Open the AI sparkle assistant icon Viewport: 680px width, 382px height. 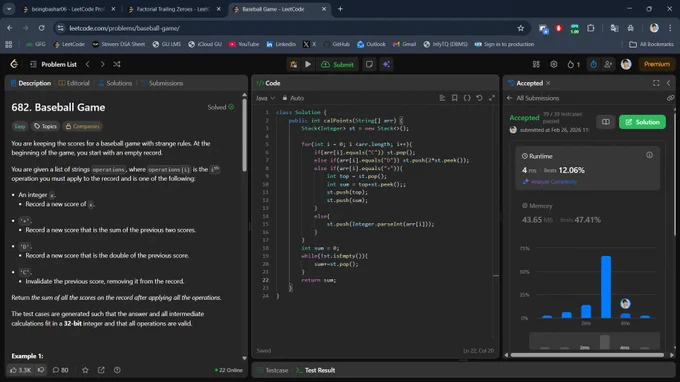click(386, 64)
